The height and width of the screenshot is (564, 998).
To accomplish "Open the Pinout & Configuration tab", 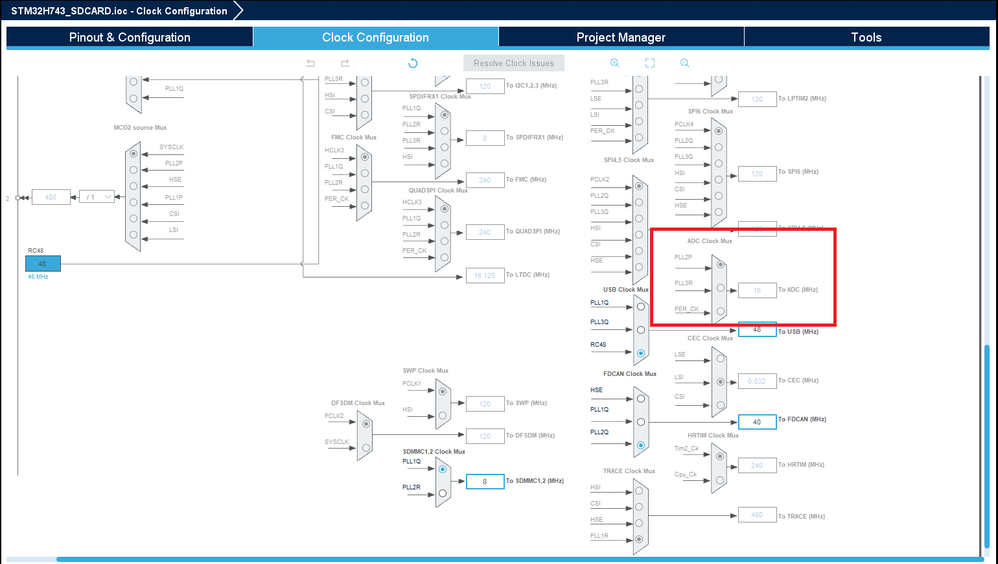I will [130, 37].
